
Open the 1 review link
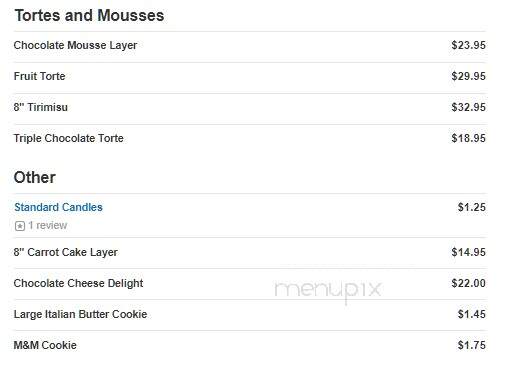(x=48, y=226)
